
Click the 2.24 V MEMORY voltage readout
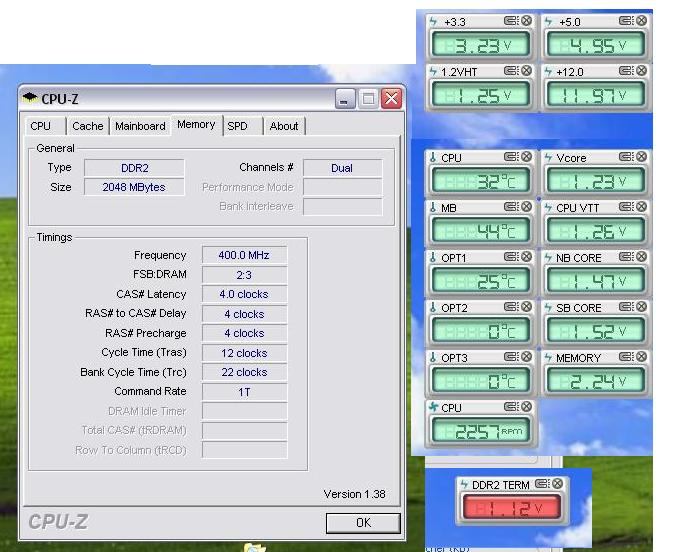pos(596,381)
